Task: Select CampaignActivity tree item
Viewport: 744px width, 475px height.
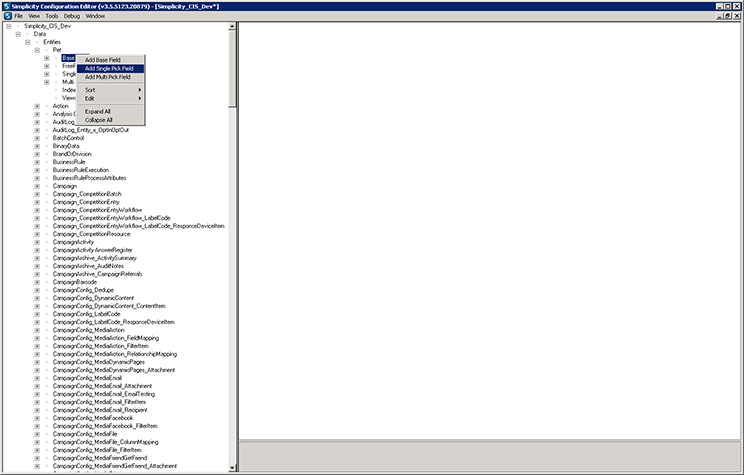Action: pyautogui.click(x=73, y=242)
